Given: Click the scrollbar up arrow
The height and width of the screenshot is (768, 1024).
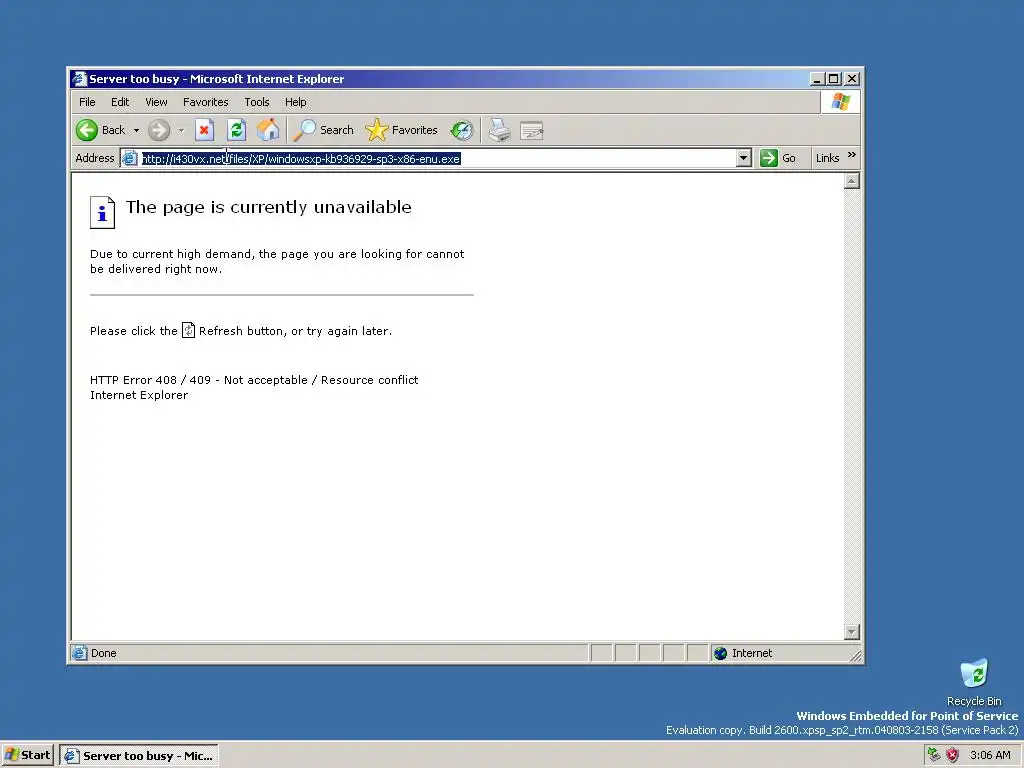Looking at the screenshot, I should click(x=852, y=181).
